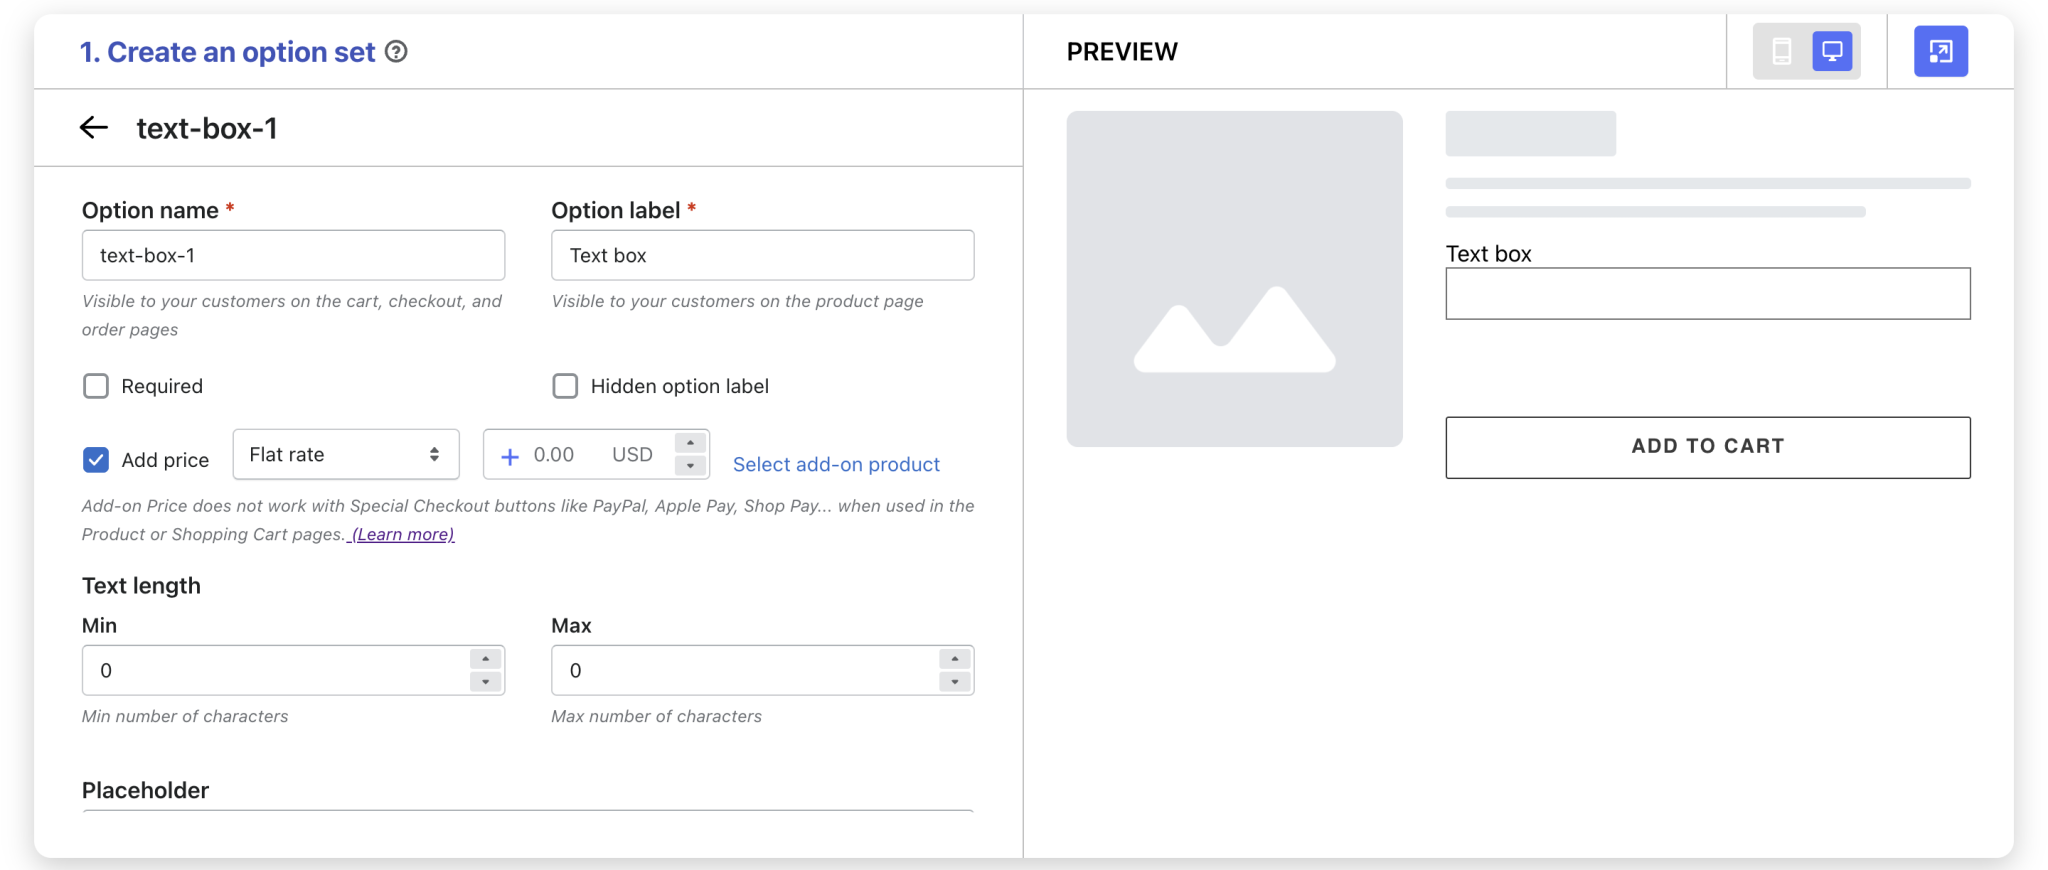Image resolution: width=2048 pixels, height=870 pixels.
Task: Decrease Max text length value
Action: pyautogui.click(x=955, y=682)
